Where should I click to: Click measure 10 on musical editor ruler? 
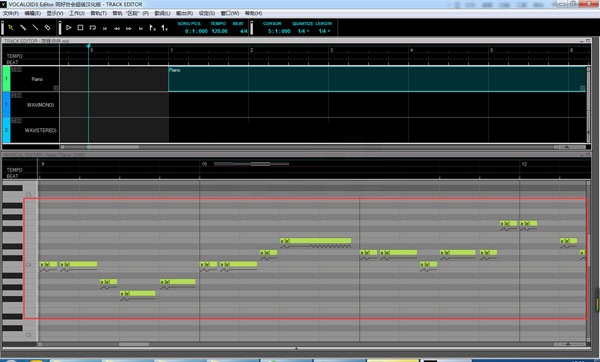204,164
